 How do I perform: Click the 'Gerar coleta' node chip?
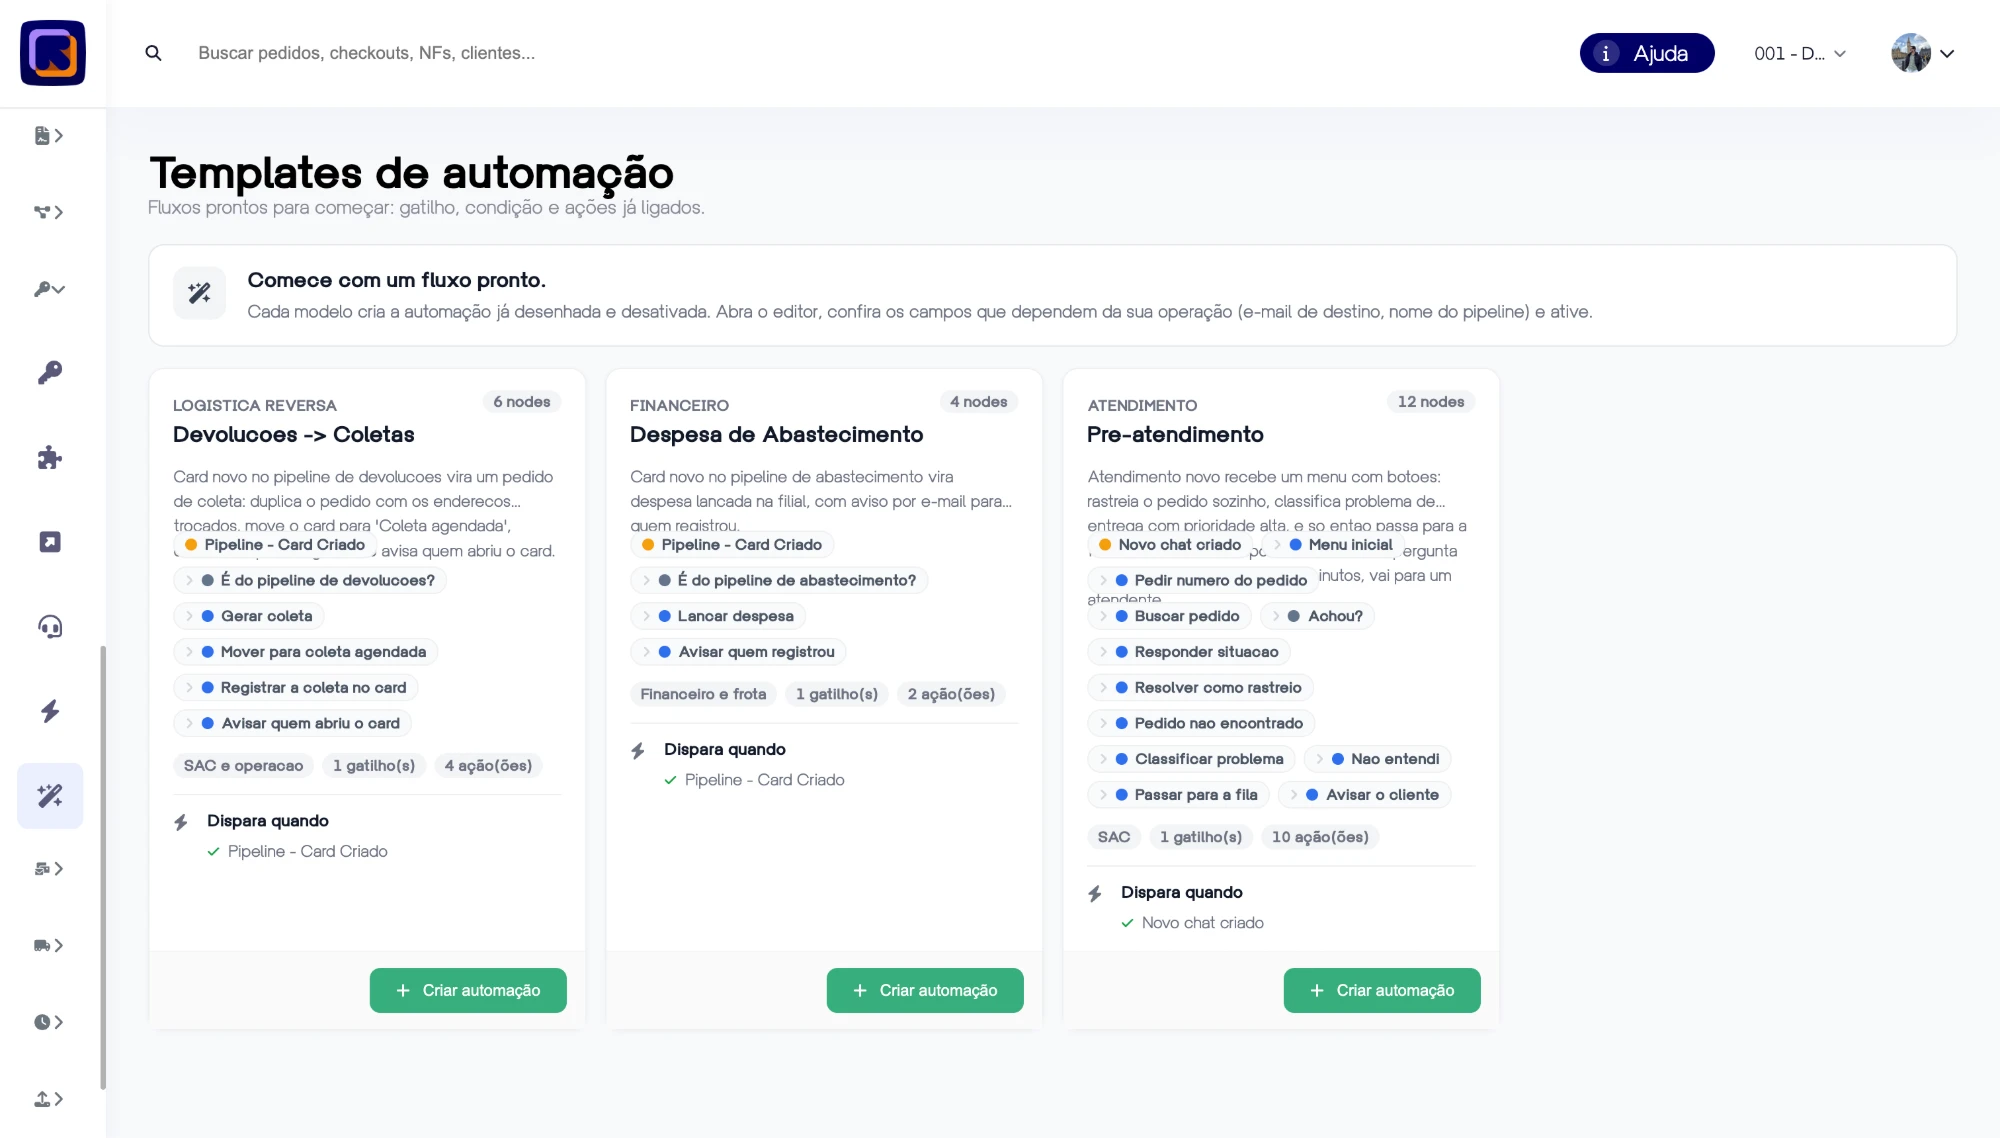[249, 616]
